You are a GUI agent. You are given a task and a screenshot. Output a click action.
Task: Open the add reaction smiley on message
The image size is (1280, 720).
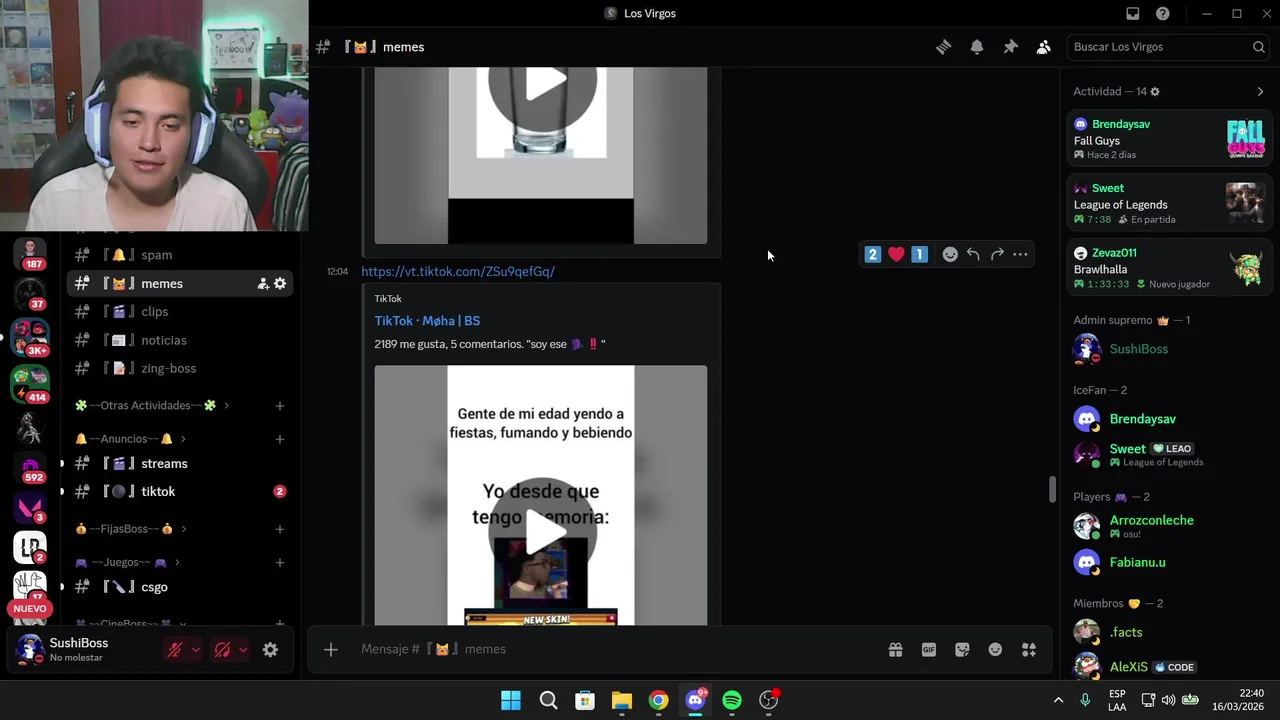(950, 255)
